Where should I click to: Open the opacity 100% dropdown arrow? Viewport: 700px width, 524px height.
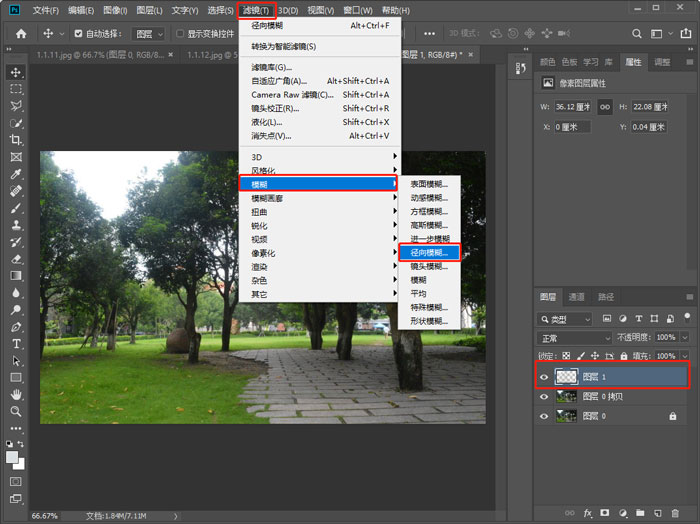(685, 338)
